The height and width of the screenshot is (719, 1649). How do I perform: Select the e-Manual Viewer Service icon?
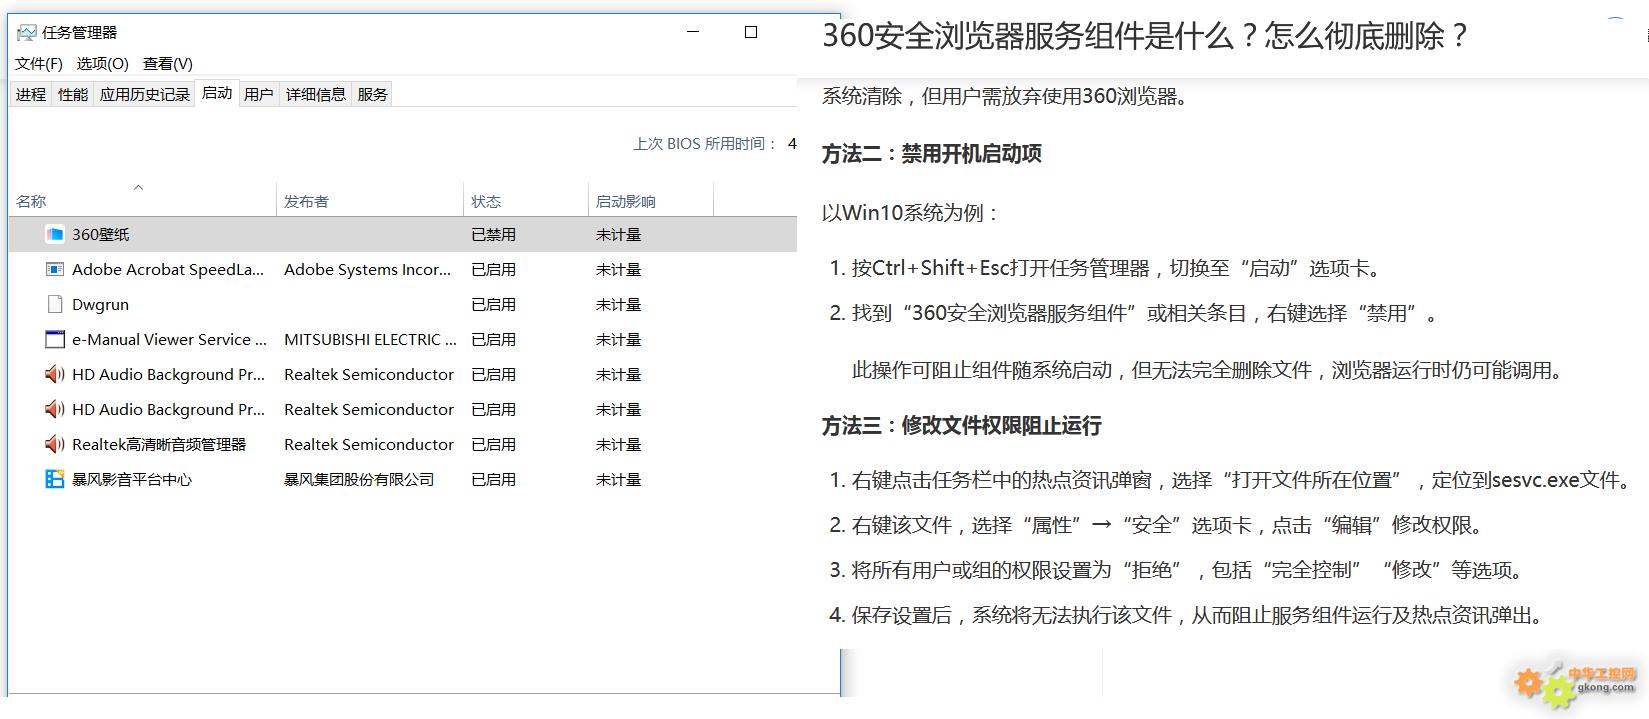point(55,340)
